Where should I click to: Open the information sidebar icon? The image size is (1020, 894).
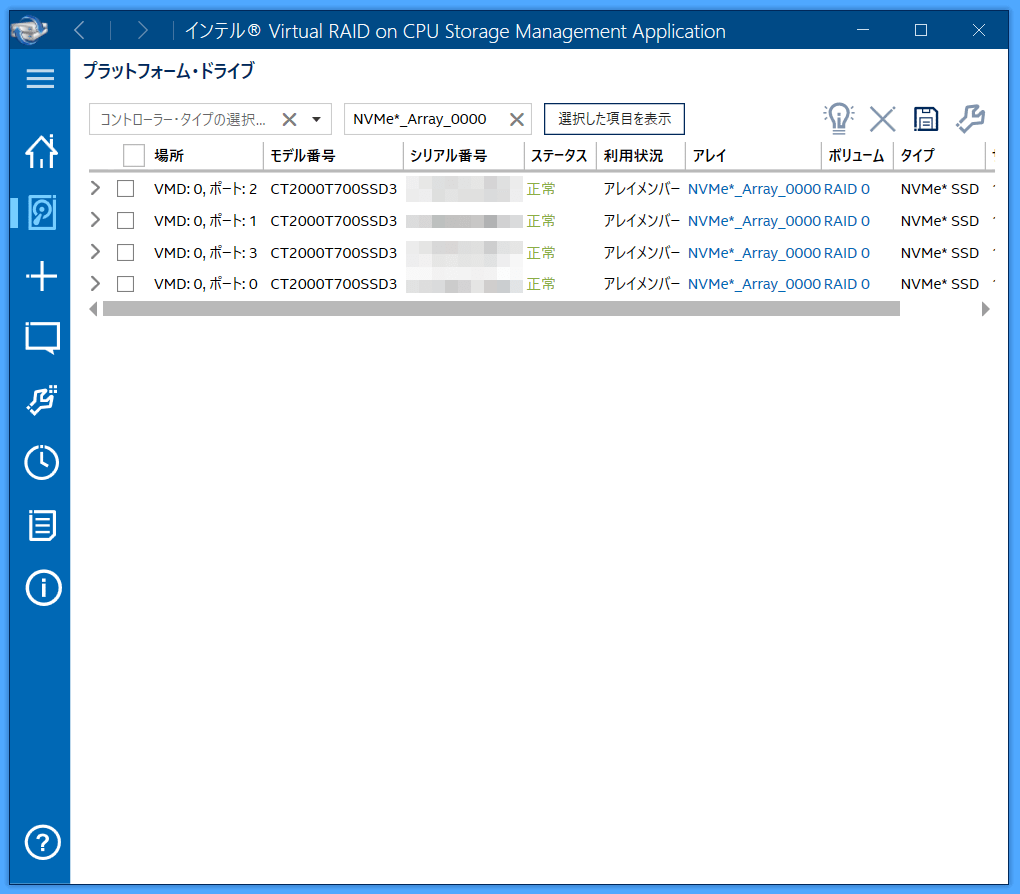click(43, 588)
